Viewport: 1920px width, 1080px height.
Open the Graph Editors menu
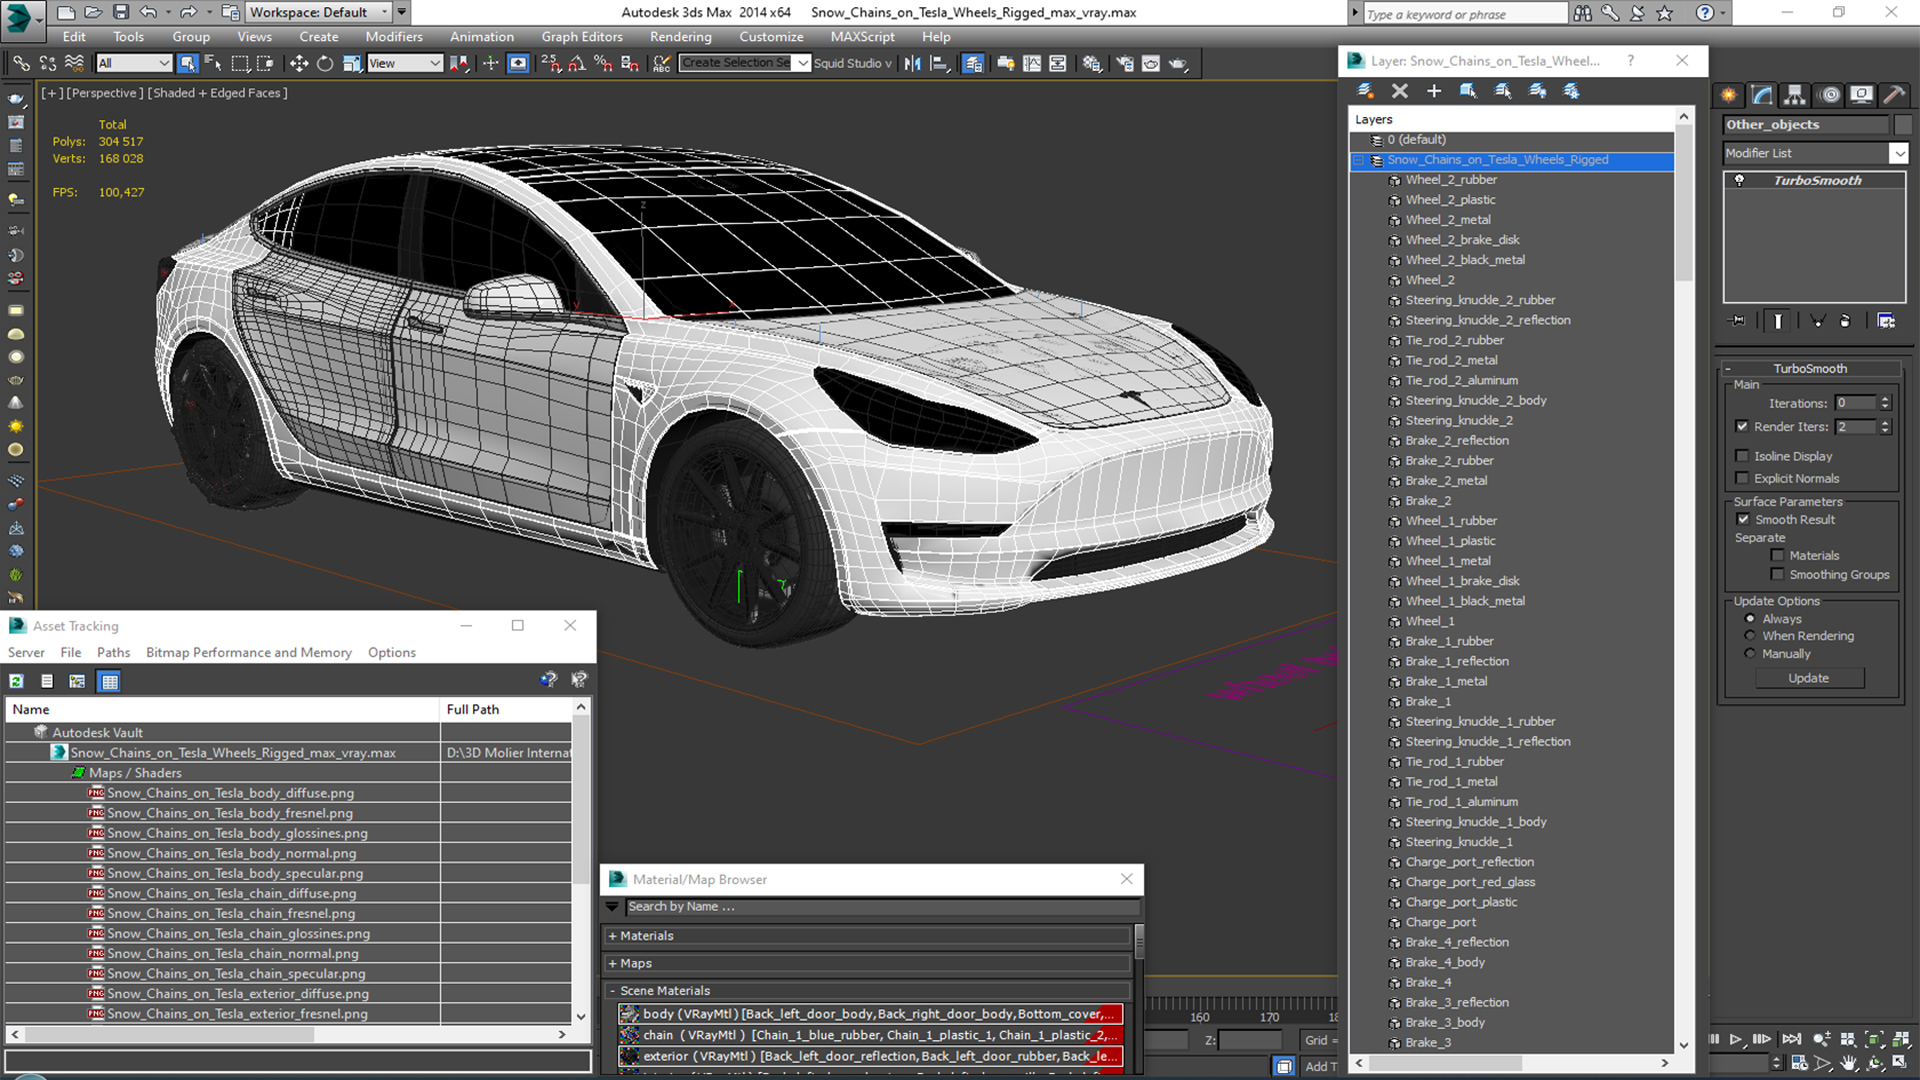point(582,37)
